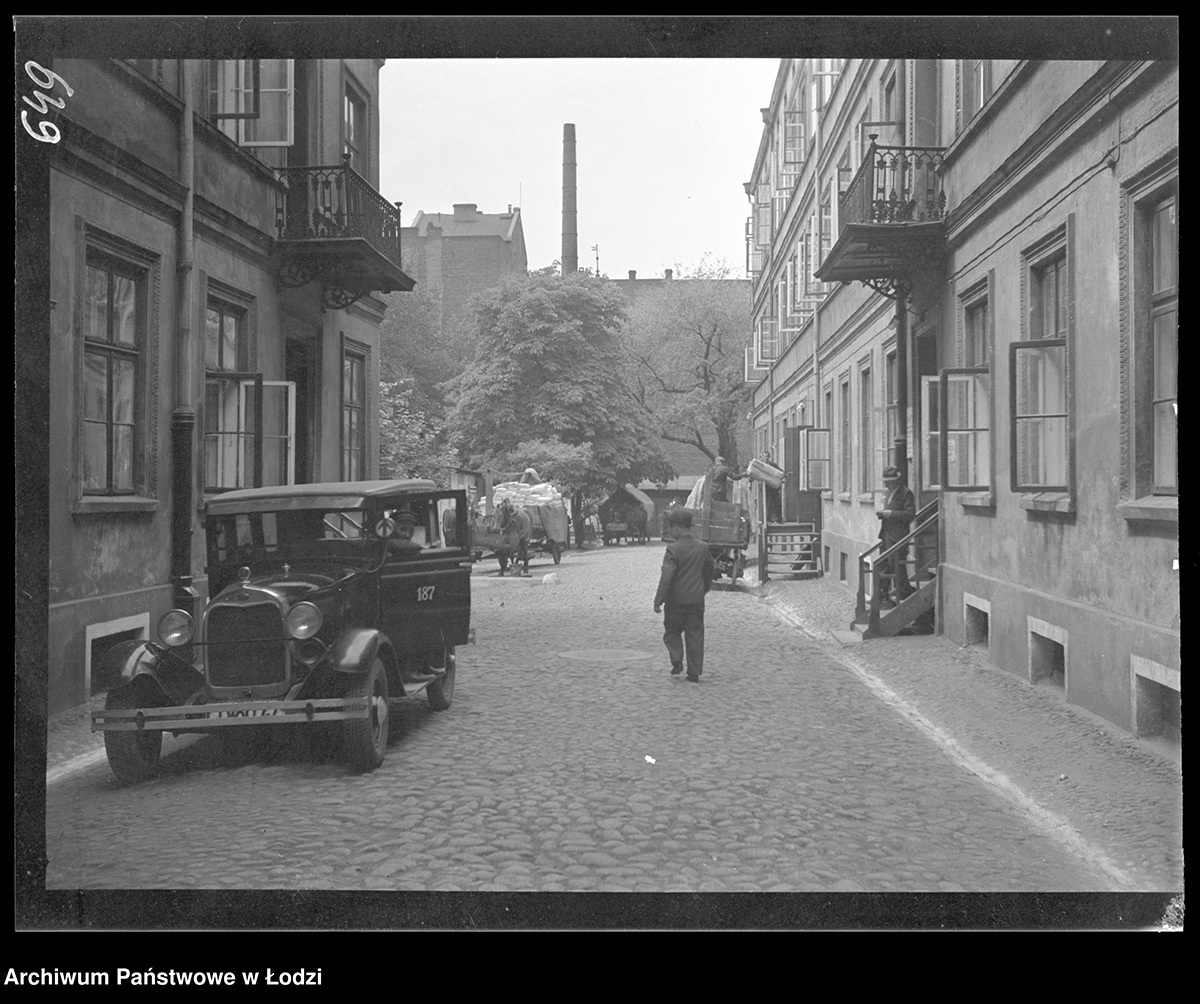1200x1004 pixels.
Task: Click the 'Archiwum Państwowe w Łodzi' caption text
Action: (x=163, y=977)
